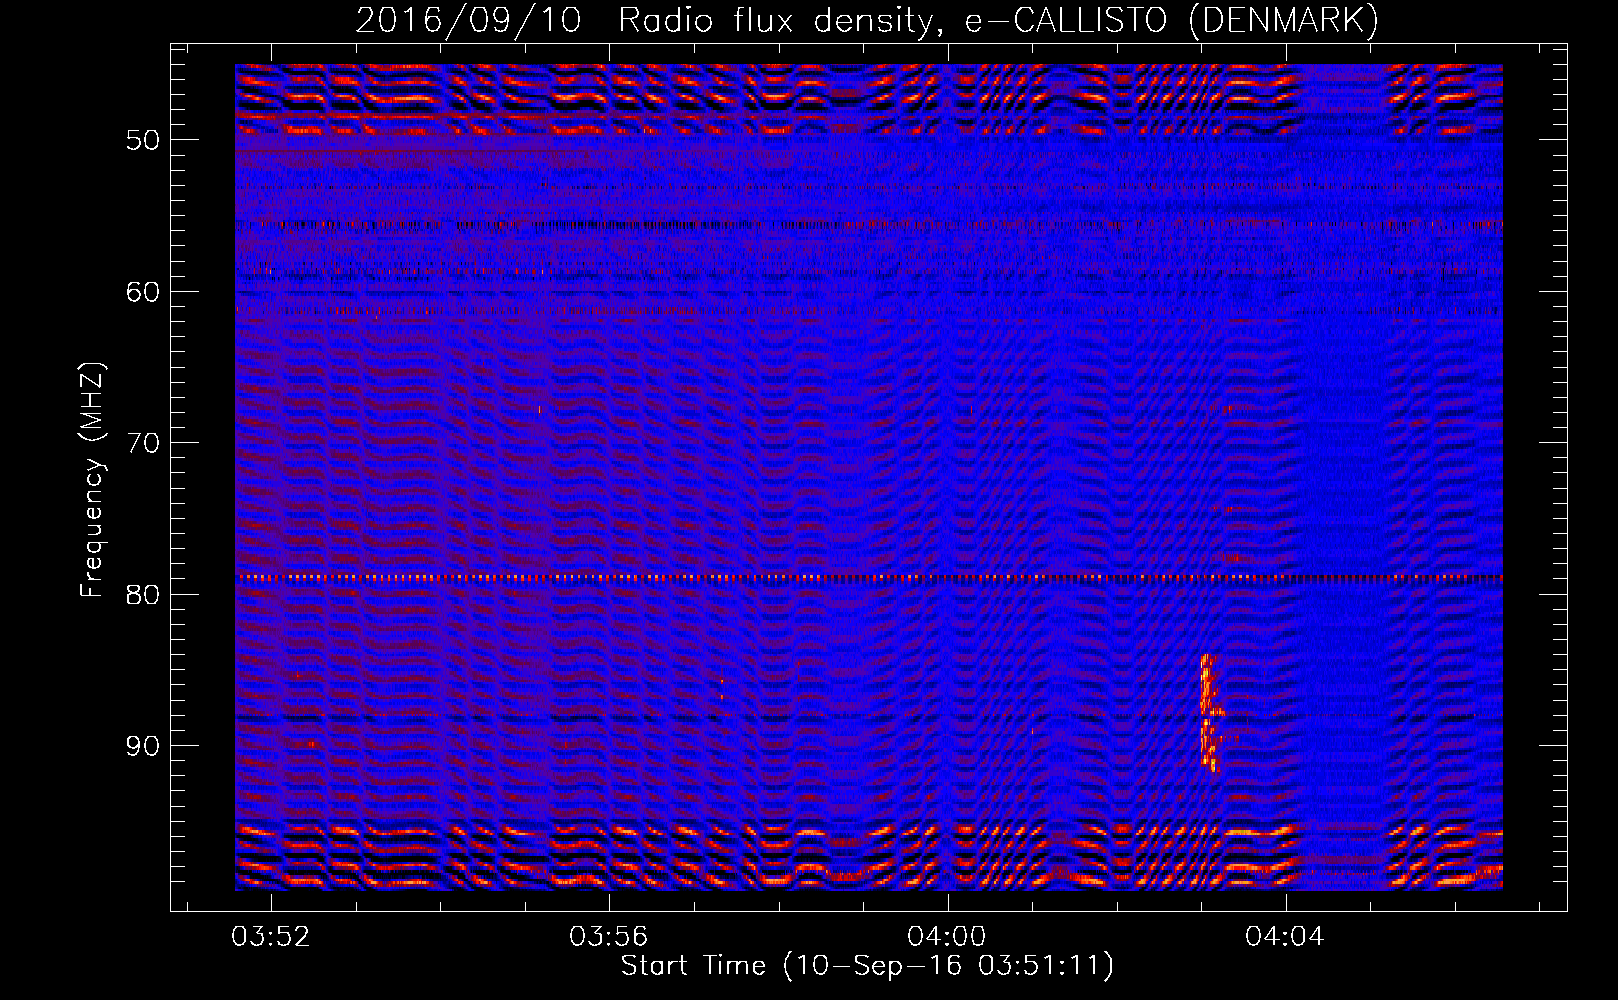The width and height of the screenshot is (1618, 1000).
Task: Click the 80 frequency tick label
Action: [142, 595]
